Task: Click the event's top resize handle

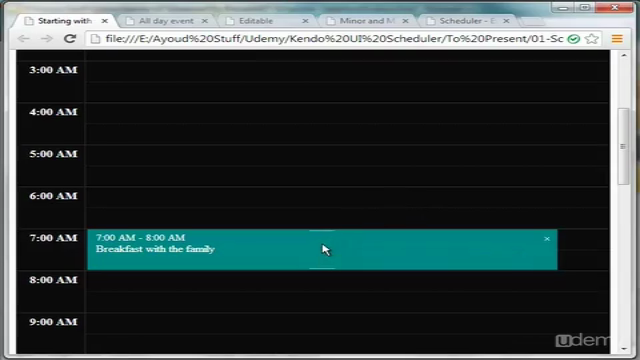Action: coord(322,231)
